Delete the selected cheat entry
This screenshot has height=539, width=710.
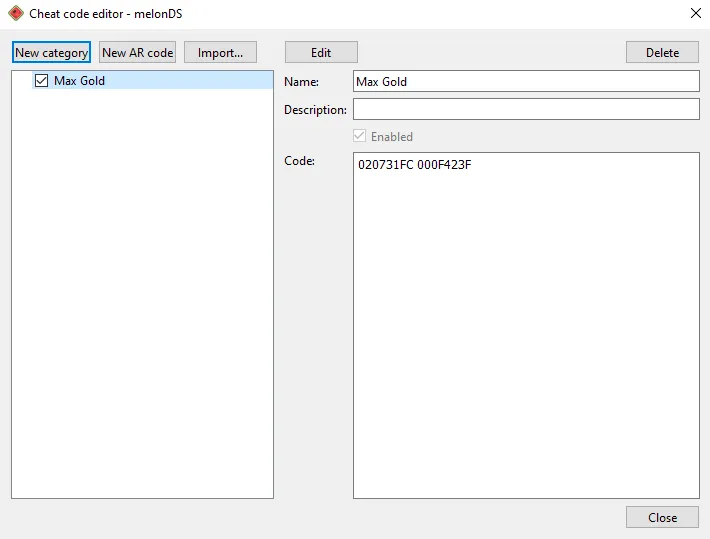[662, 53]
